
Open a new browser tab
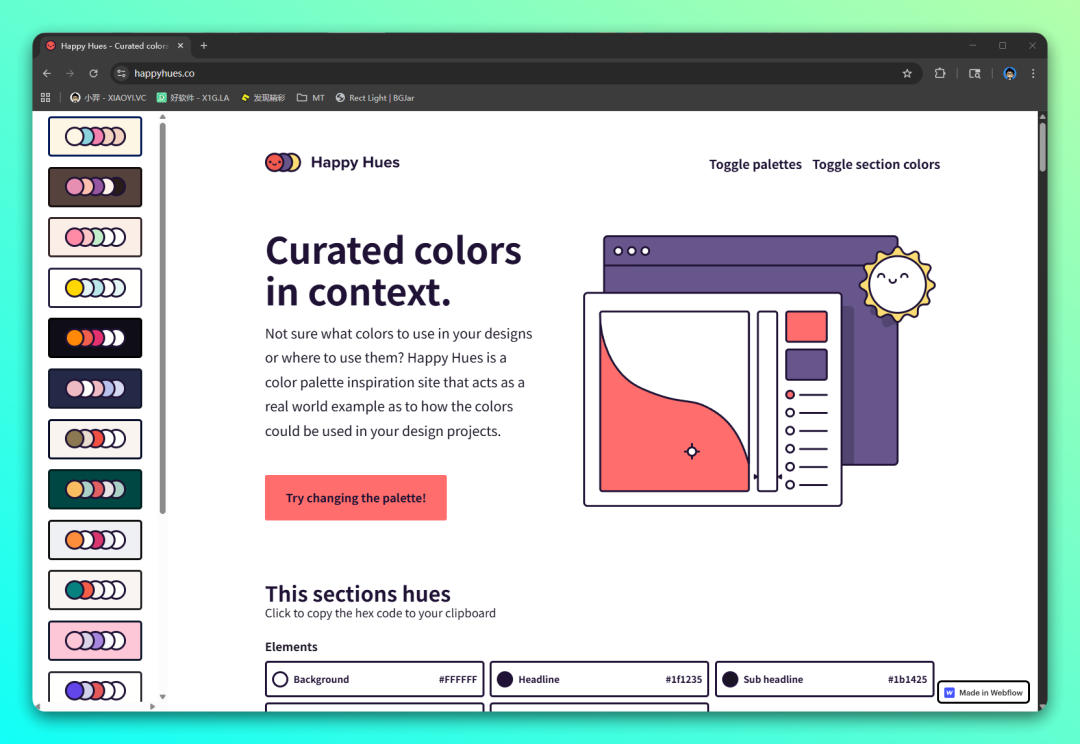click(204, 45)
